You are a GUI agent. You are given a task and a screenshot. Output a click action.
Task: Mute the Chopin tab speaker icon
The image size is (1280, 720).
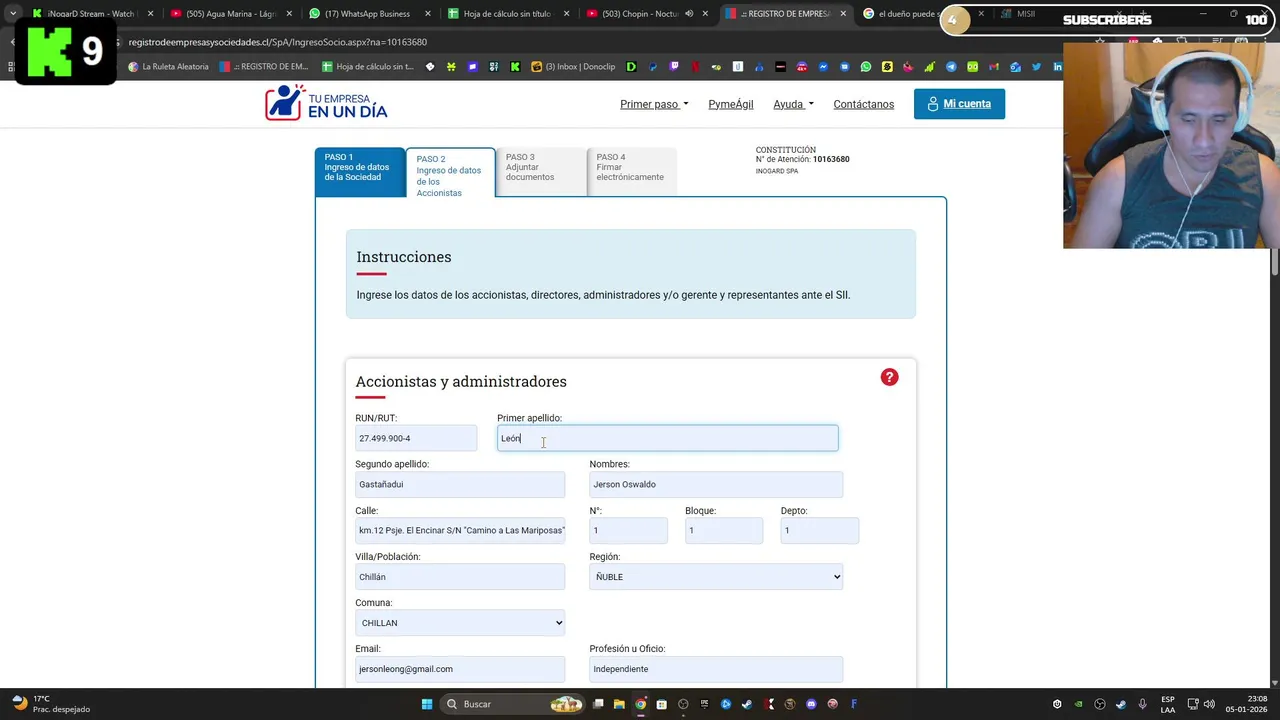point(688,14)
